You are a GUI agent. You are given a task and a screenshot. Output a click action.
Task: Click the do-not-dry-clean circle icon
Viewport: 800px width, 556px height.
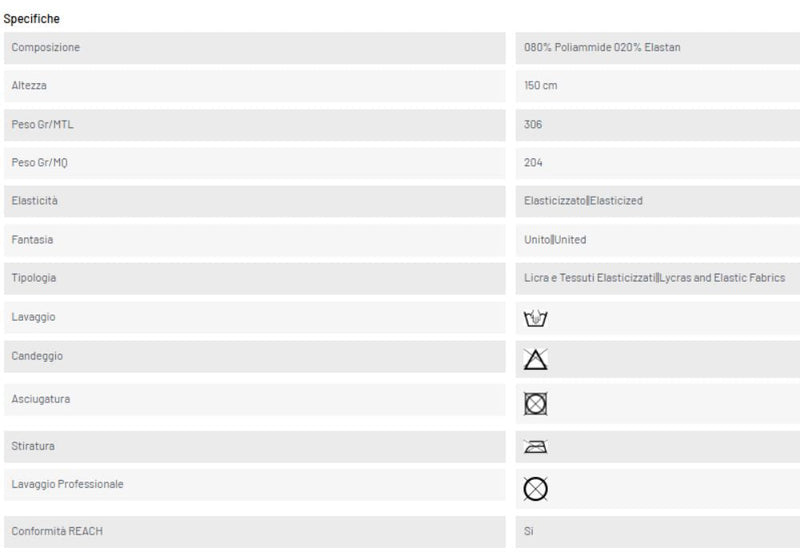pyautogui.click(x=535, y=489)
